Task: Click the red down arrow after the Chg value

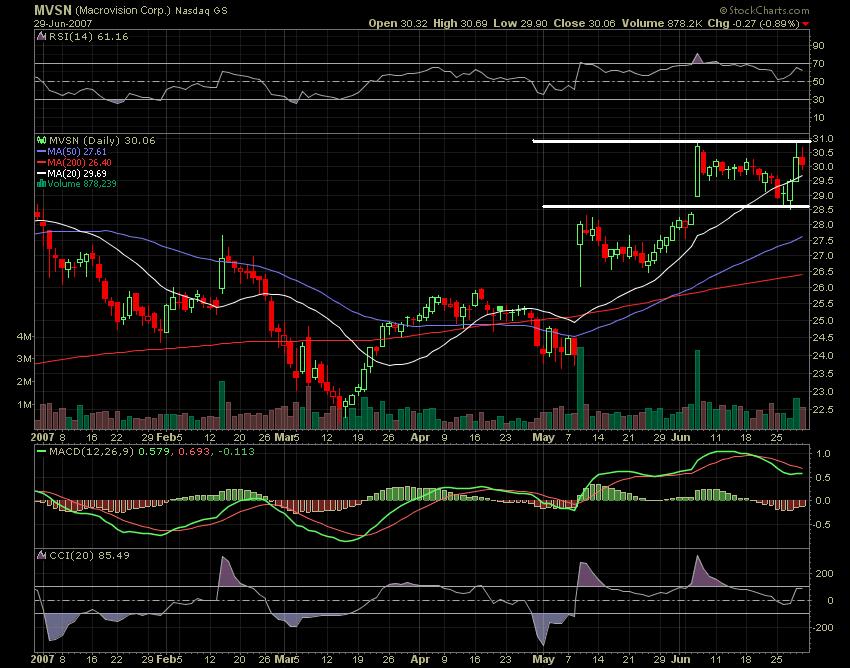Action: (806, 24)
